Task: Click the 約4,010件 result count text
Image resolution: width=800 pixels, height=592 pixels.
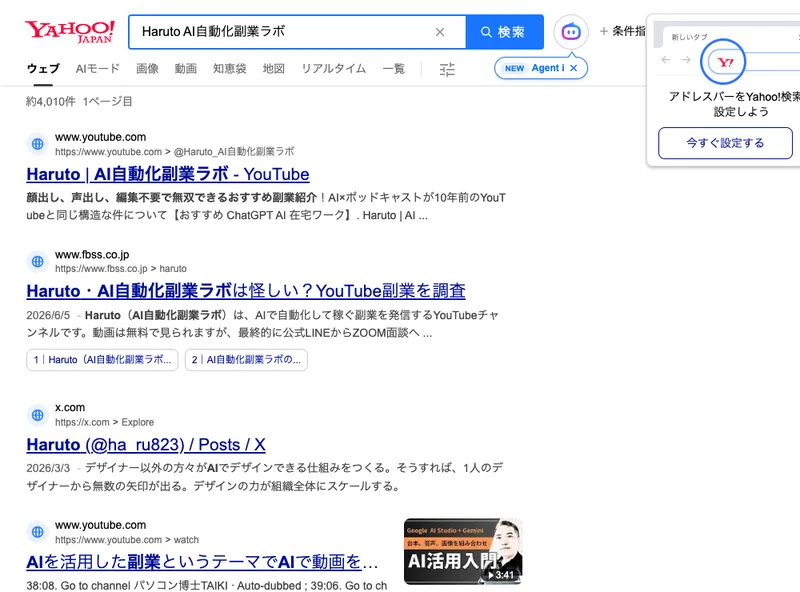Action: (x=51, y=102)
